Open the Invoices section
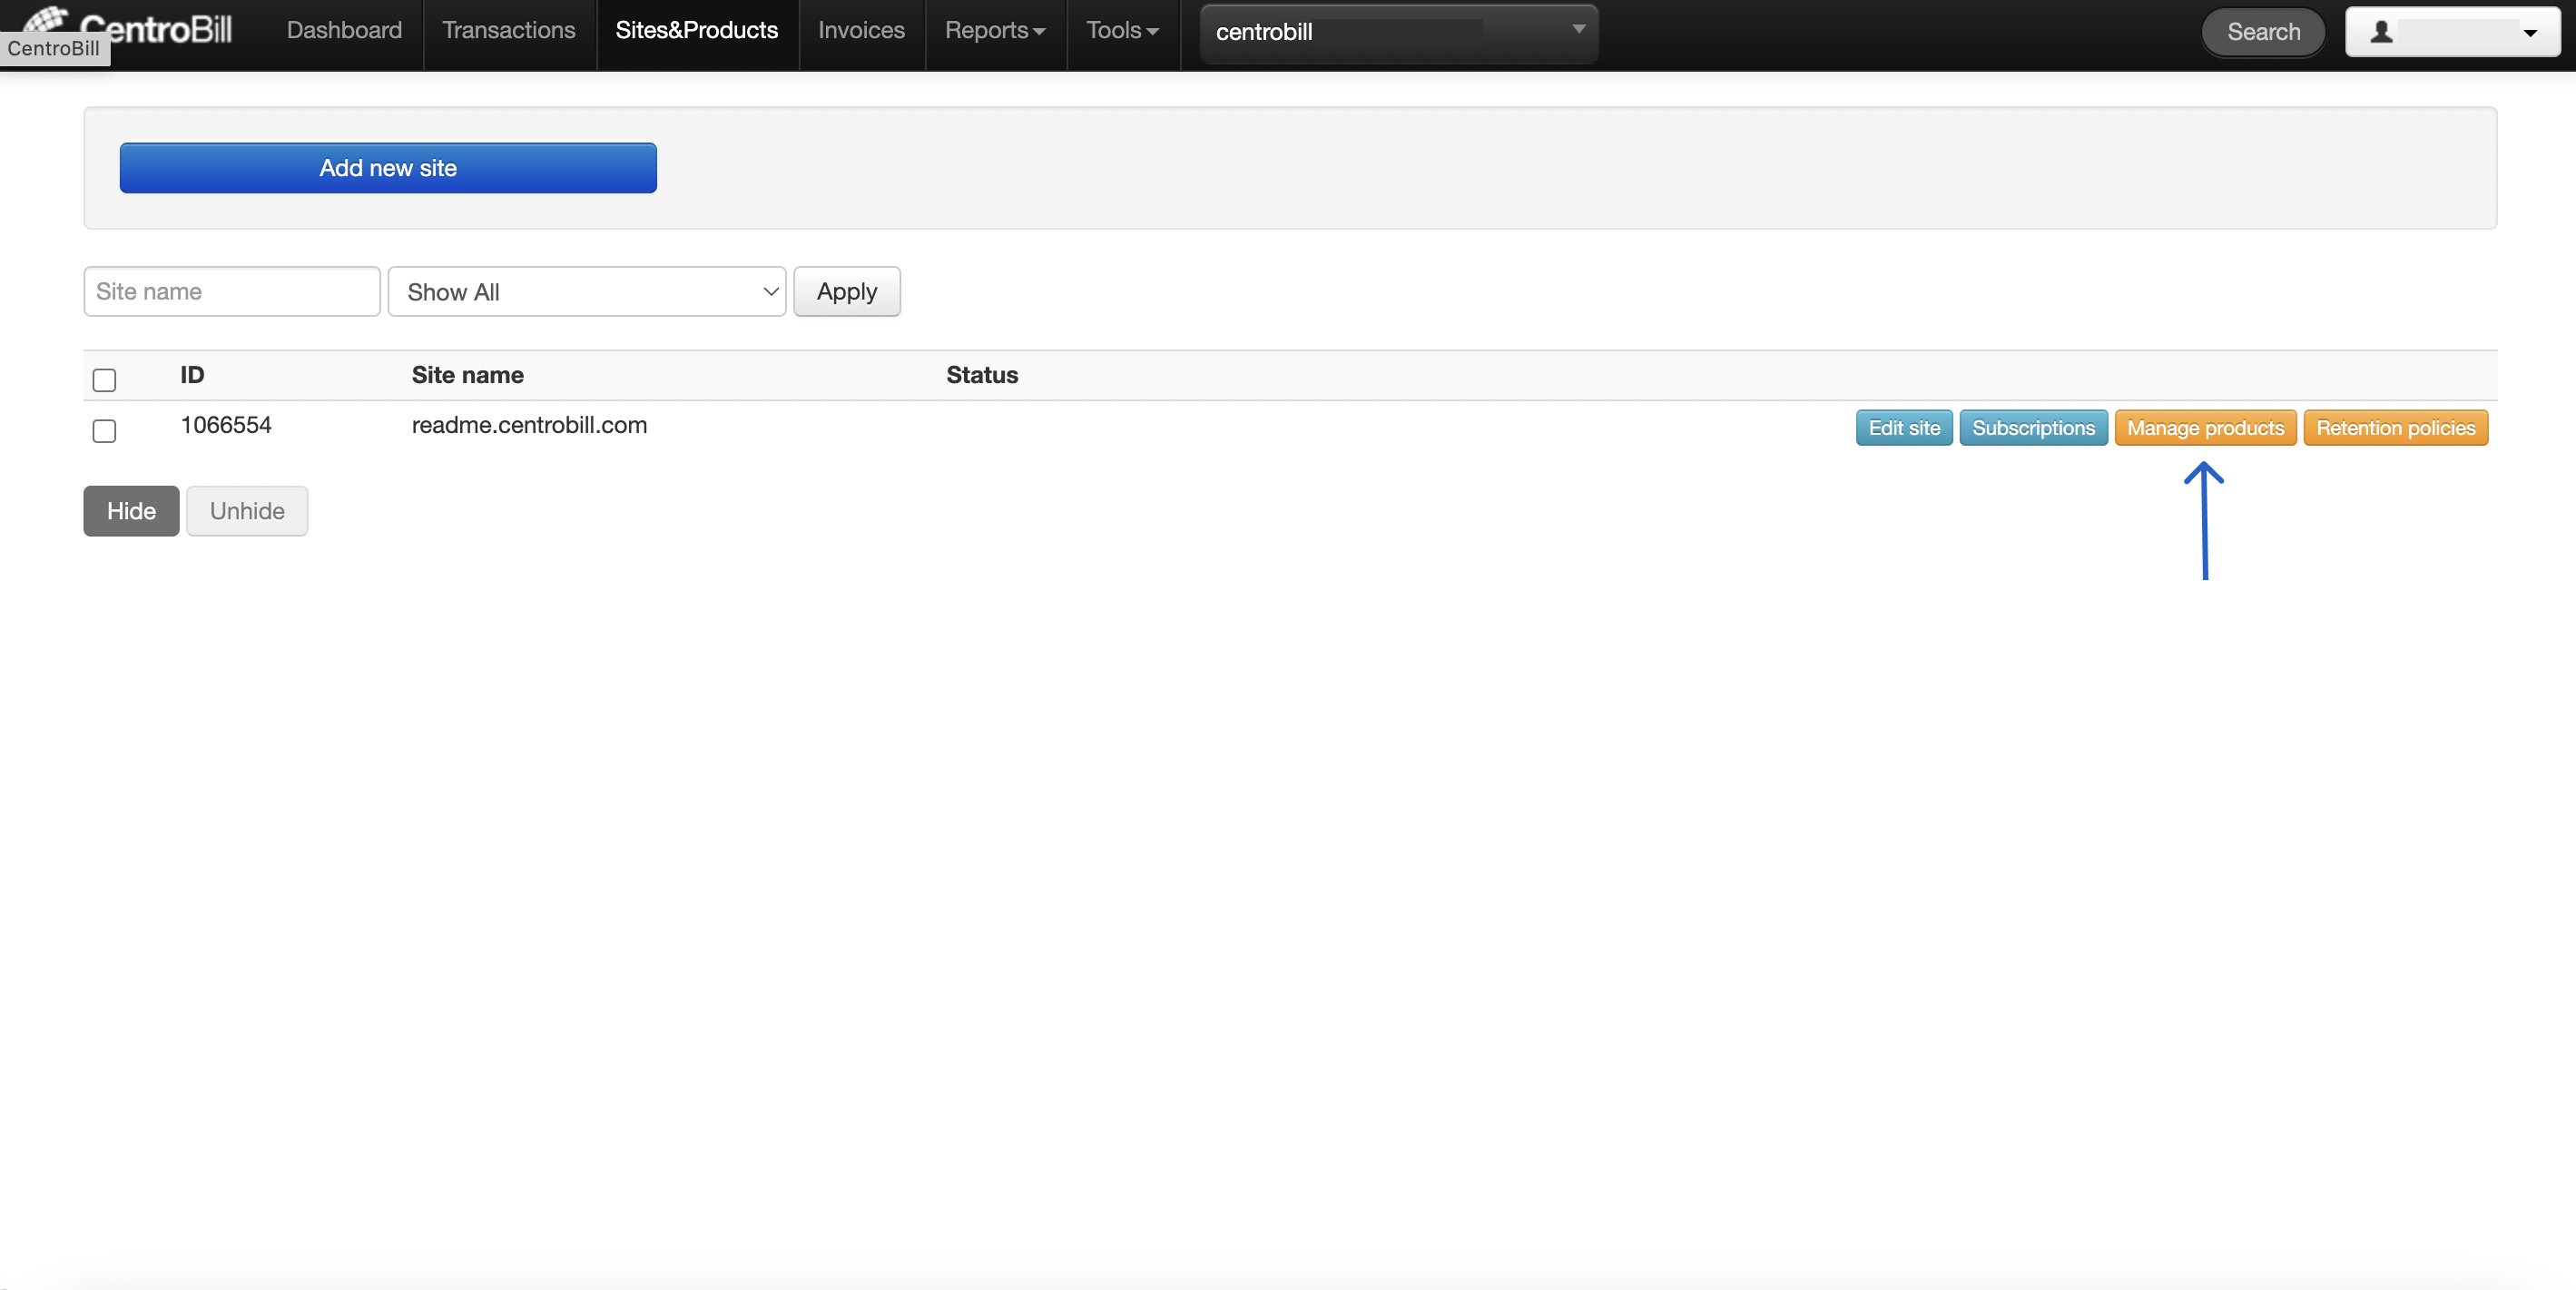 pos(861,31)
